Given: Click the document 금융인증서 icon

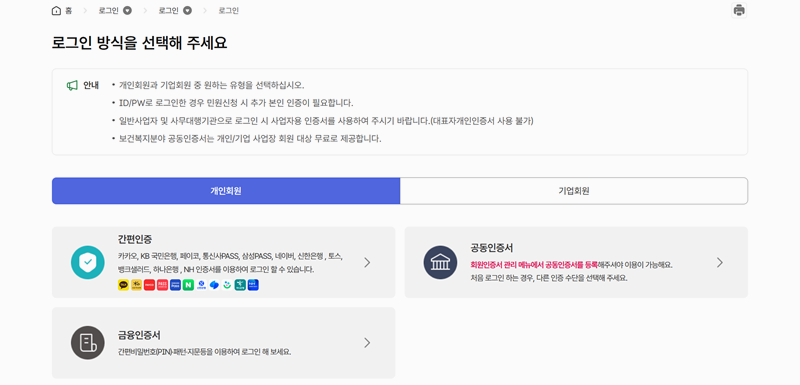Looking at the screenshot, I should (x=88, y=343).
